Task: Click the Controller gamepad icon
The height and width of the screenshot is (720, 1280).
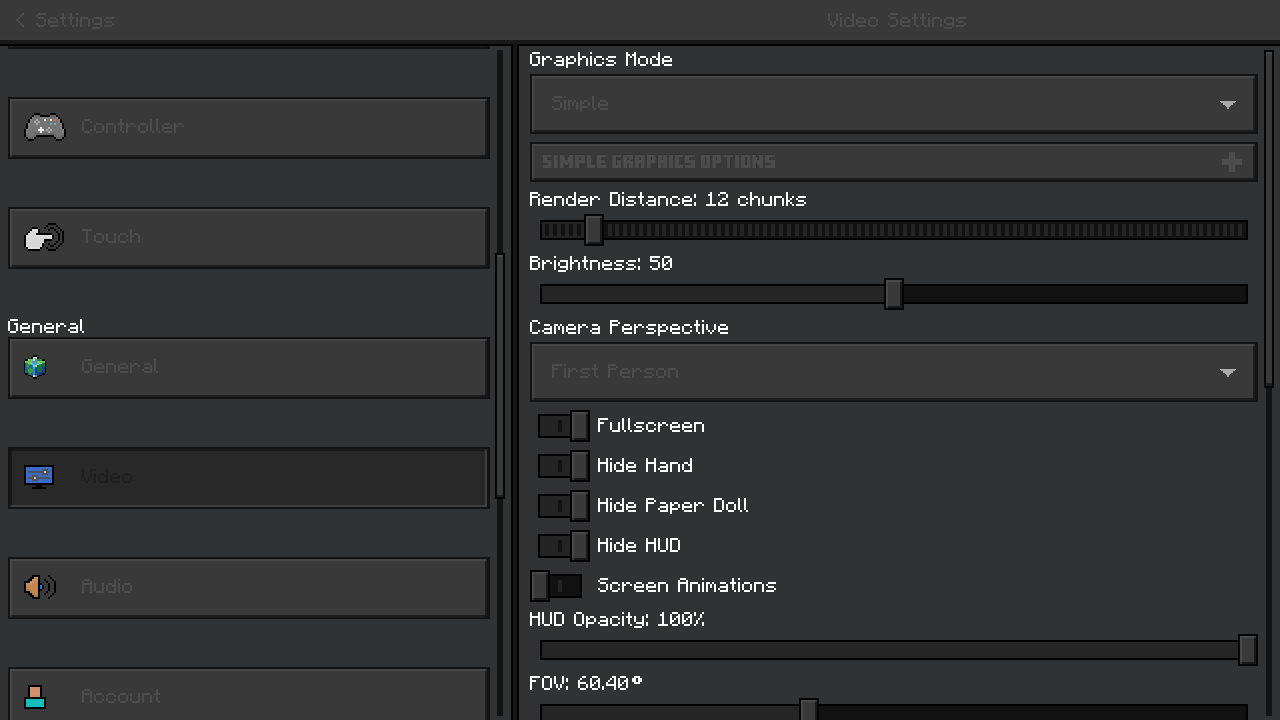Action: click(45, 127)
